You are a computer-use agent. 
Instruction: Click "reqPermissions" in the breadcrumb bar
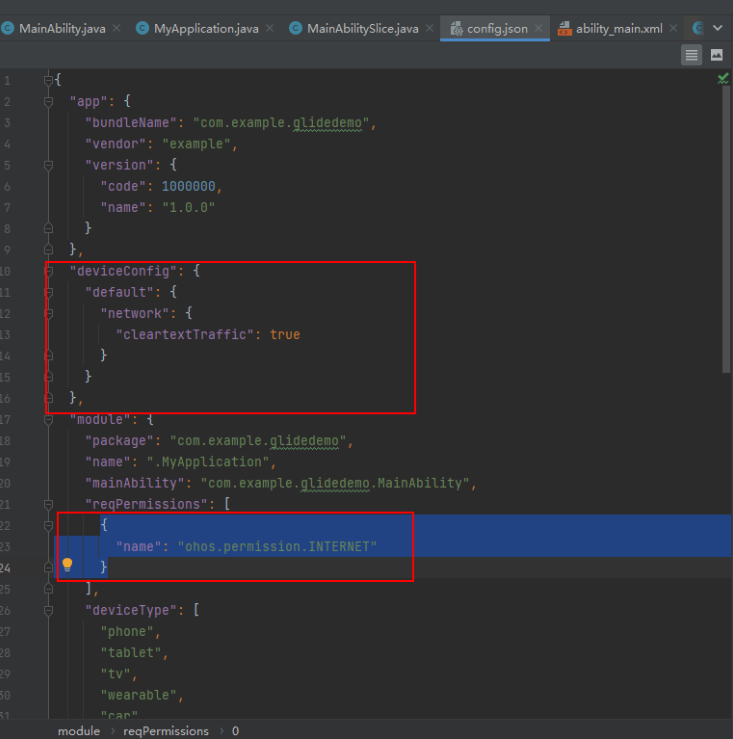166,731
